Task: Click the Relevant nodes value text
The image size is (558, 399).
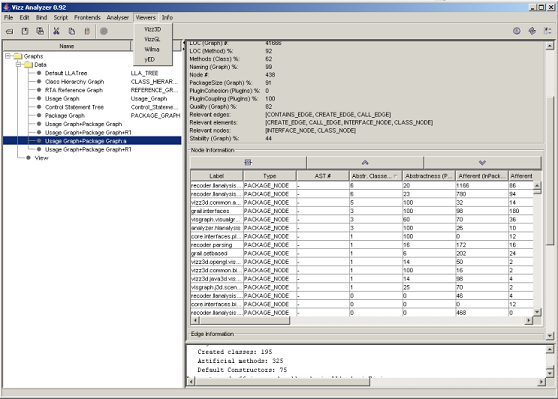Action: (x=310, y=131)
